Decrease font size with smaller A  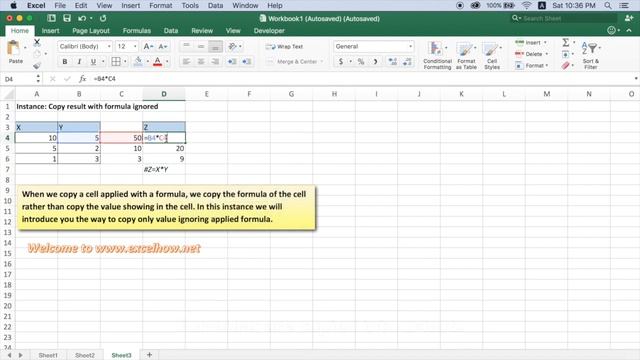tap(162, 47)
